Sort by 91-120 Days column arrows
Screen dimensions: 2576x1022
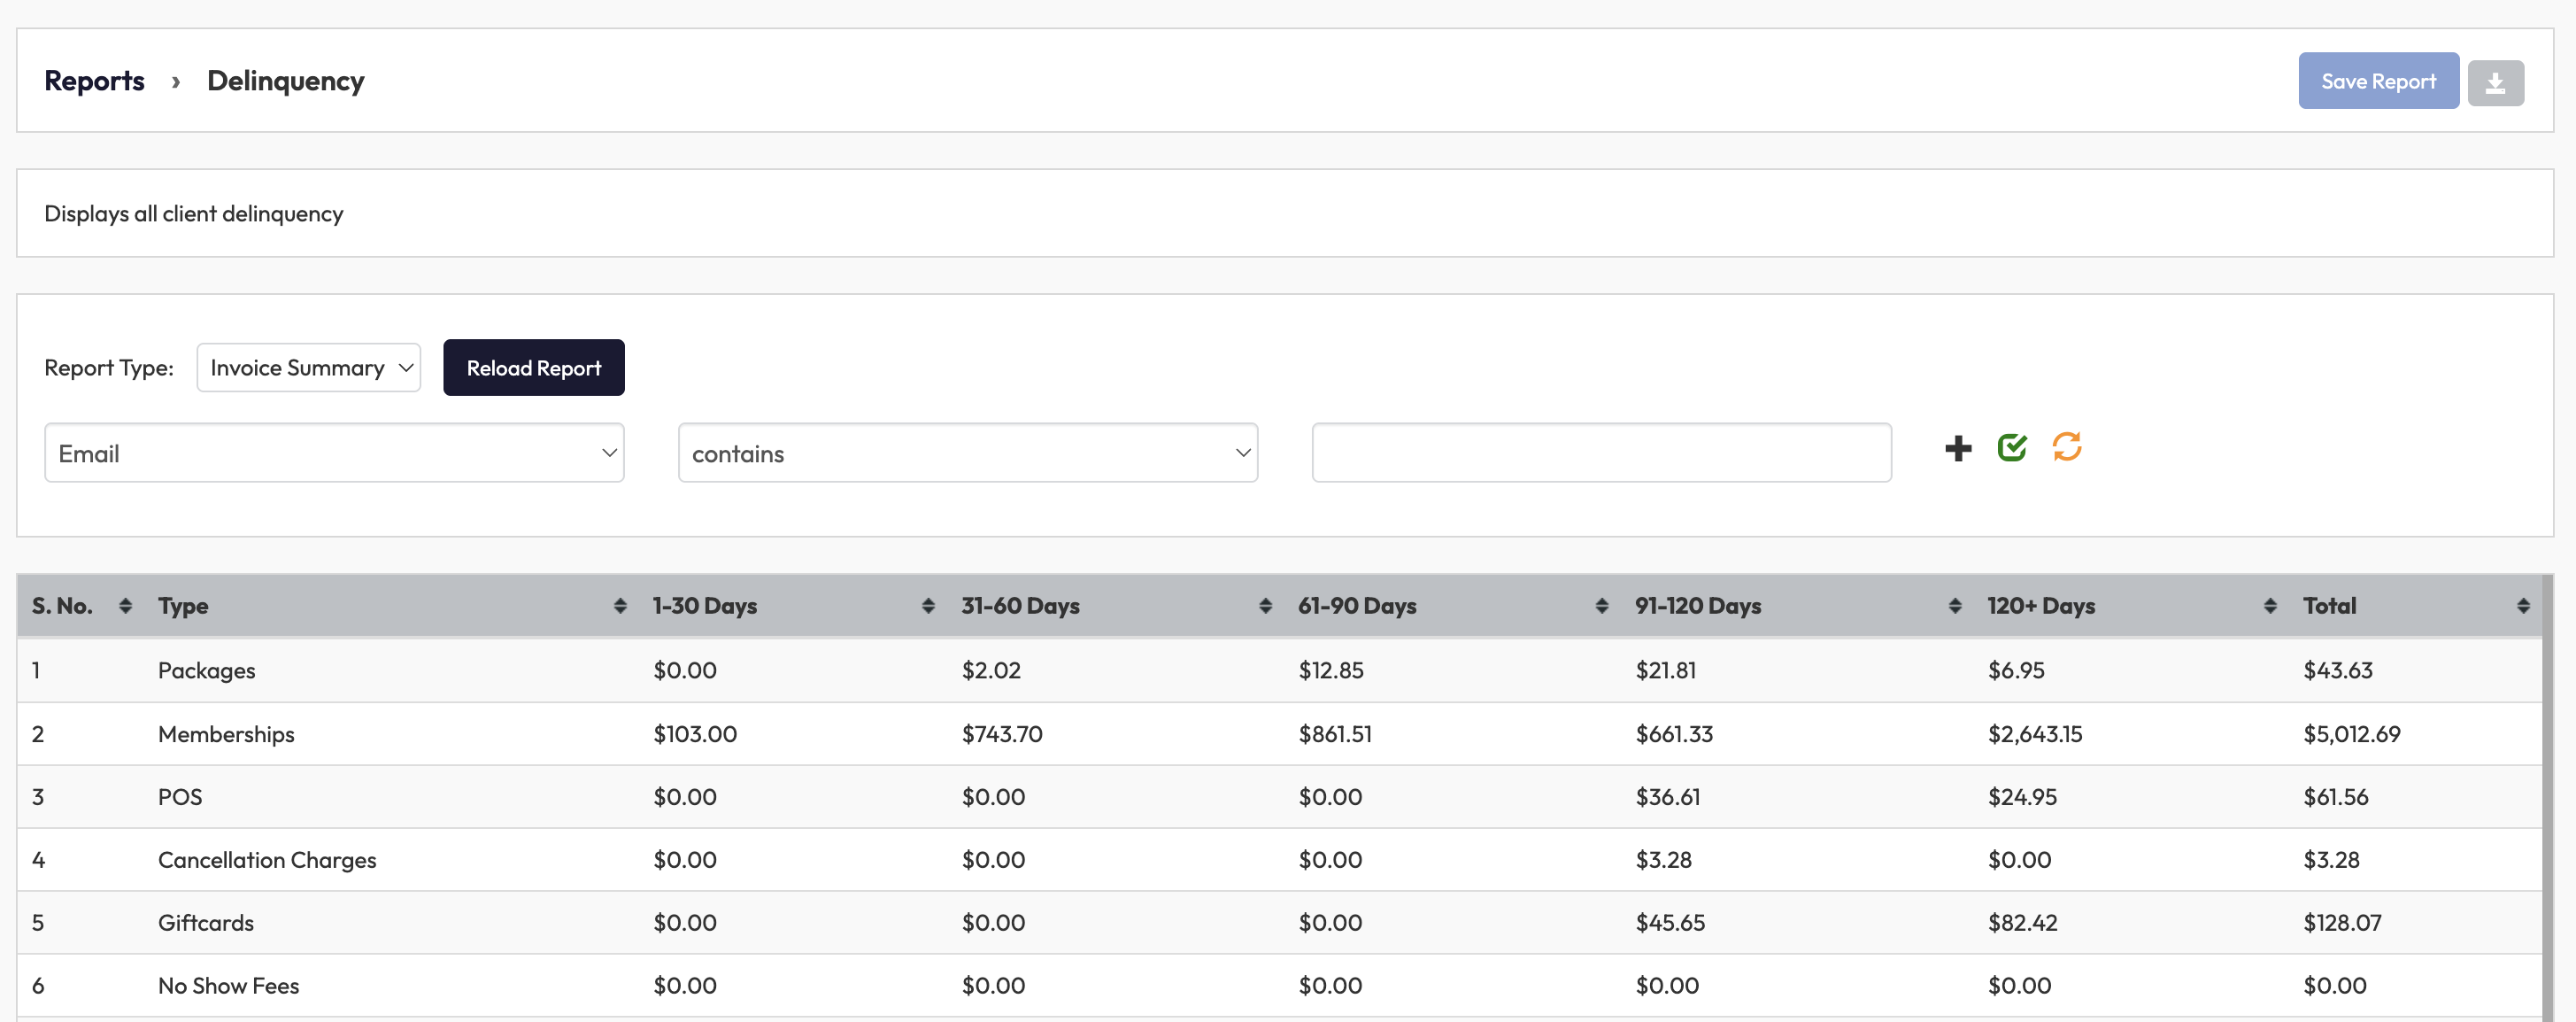click(x=1954, y=606)
